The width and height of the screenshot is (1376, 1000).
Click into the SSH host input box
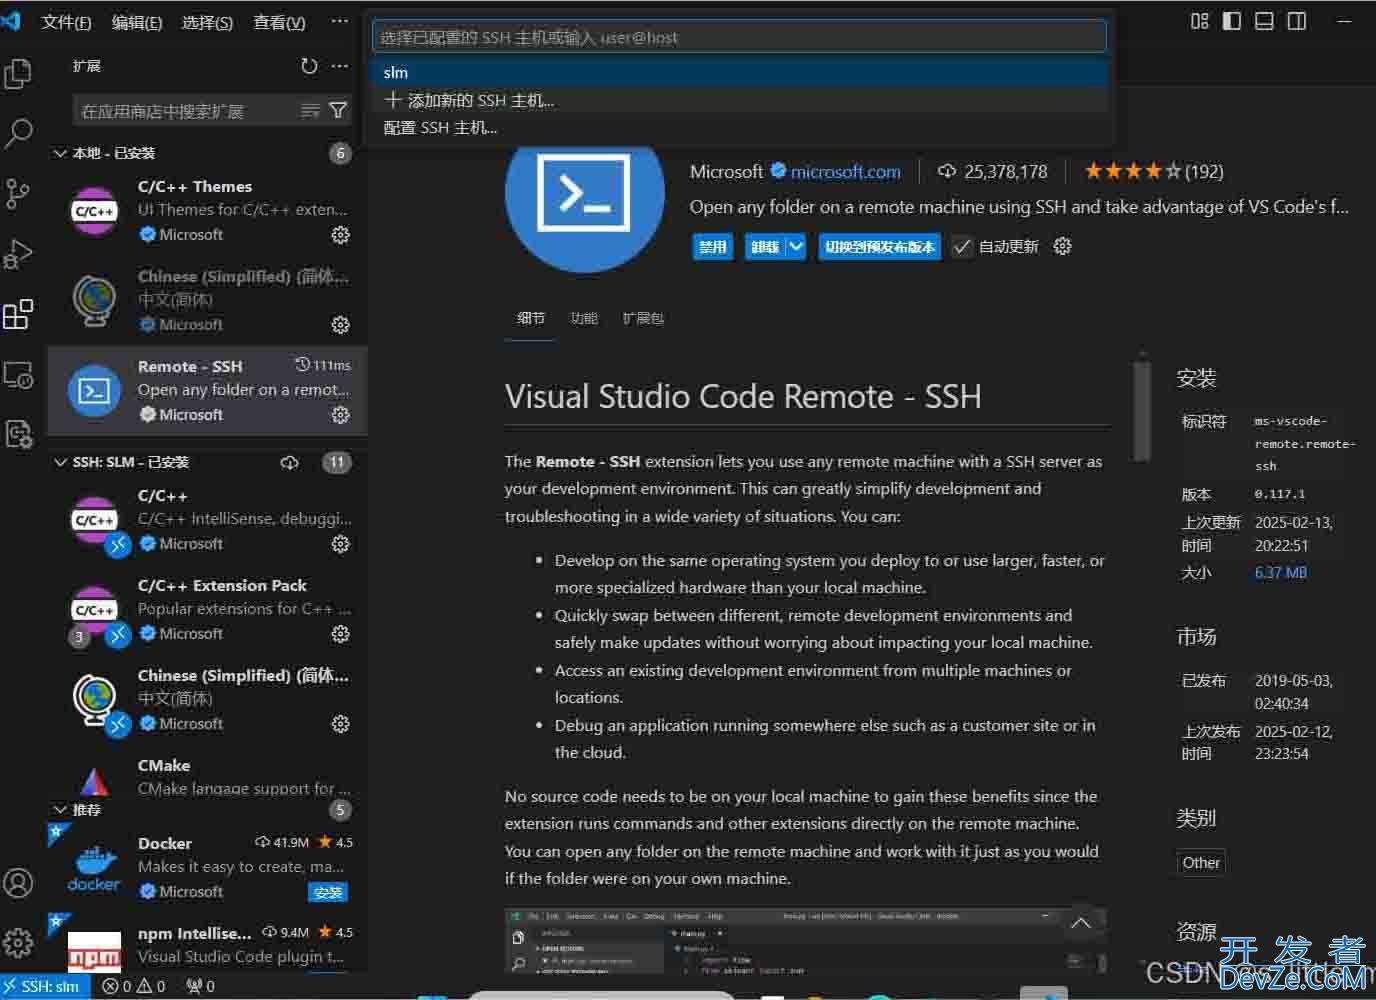(x=740, y=37)
